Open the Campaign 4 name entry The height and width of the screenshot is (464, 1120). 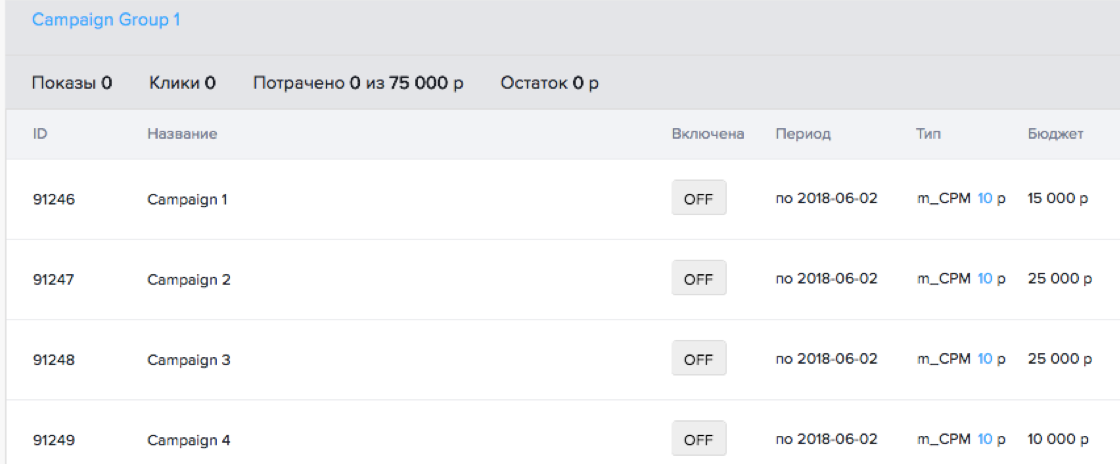pos(189,440)
